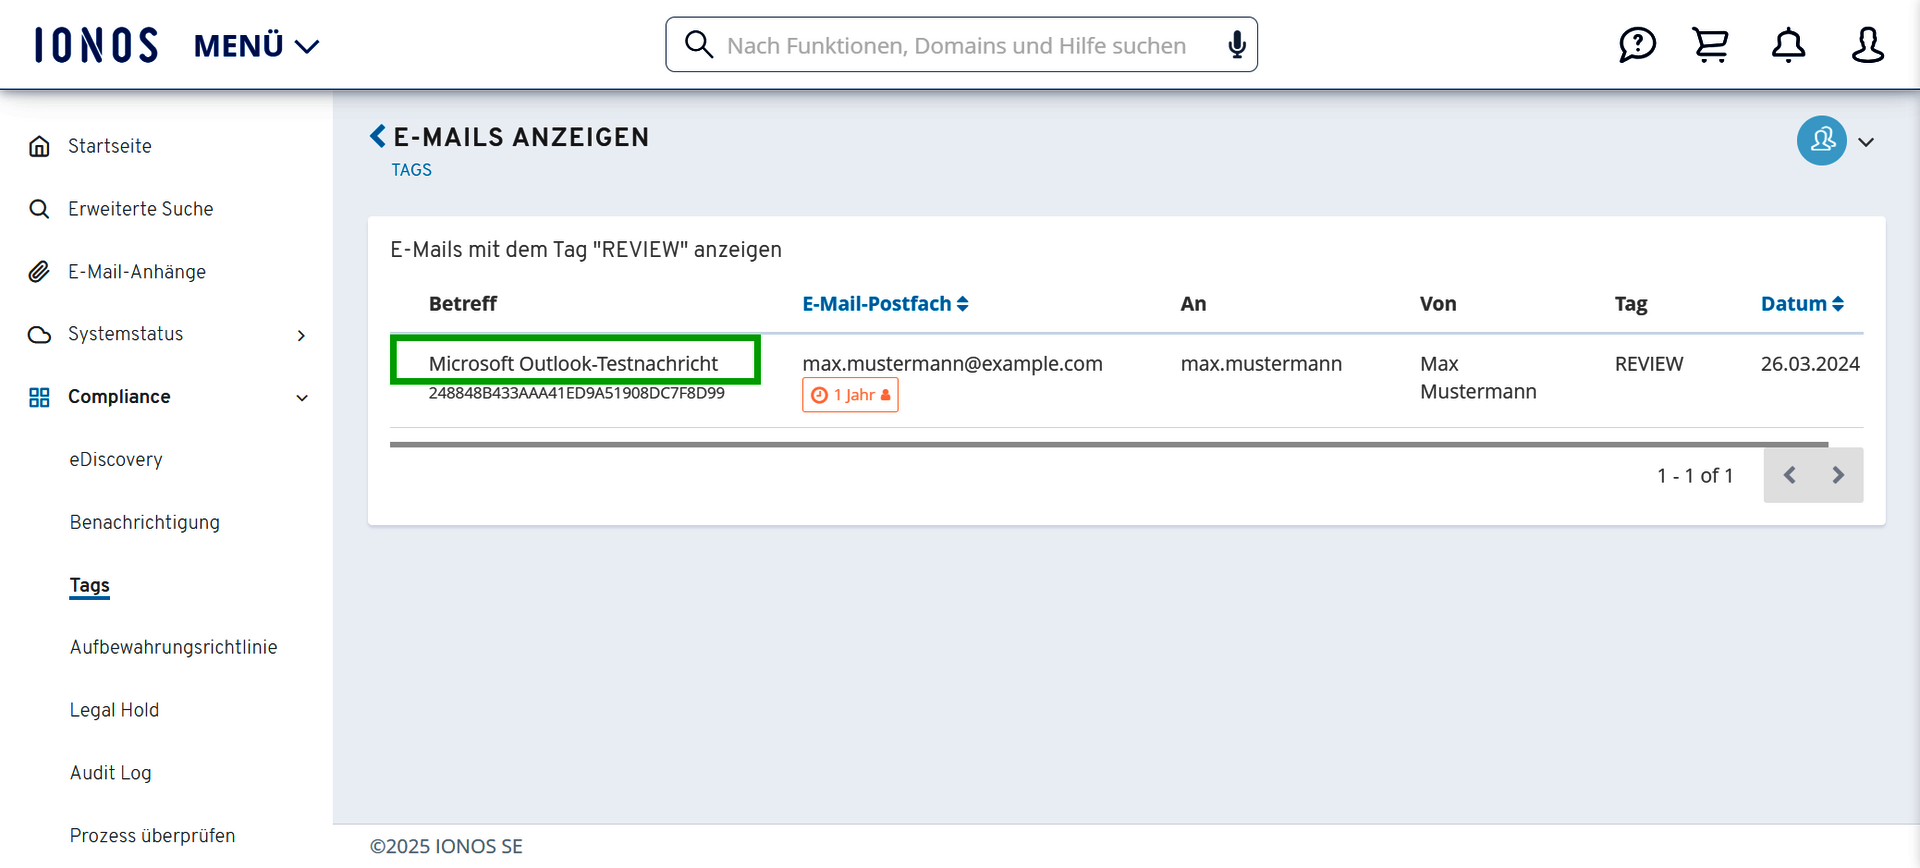The width and height of the screenshot is (1920, 868).
Task: Collapse the Compliance section chevron
Action: (302, 398)
